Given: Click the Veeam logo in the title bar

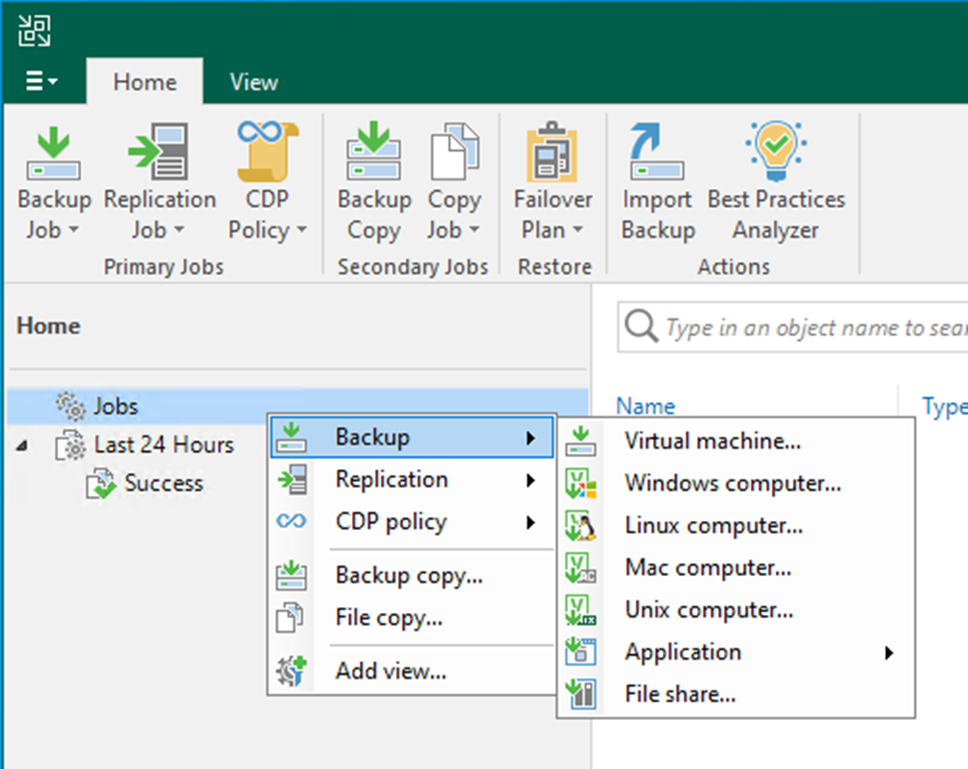Looking at the screenshot, I should [x=35, y=30].
